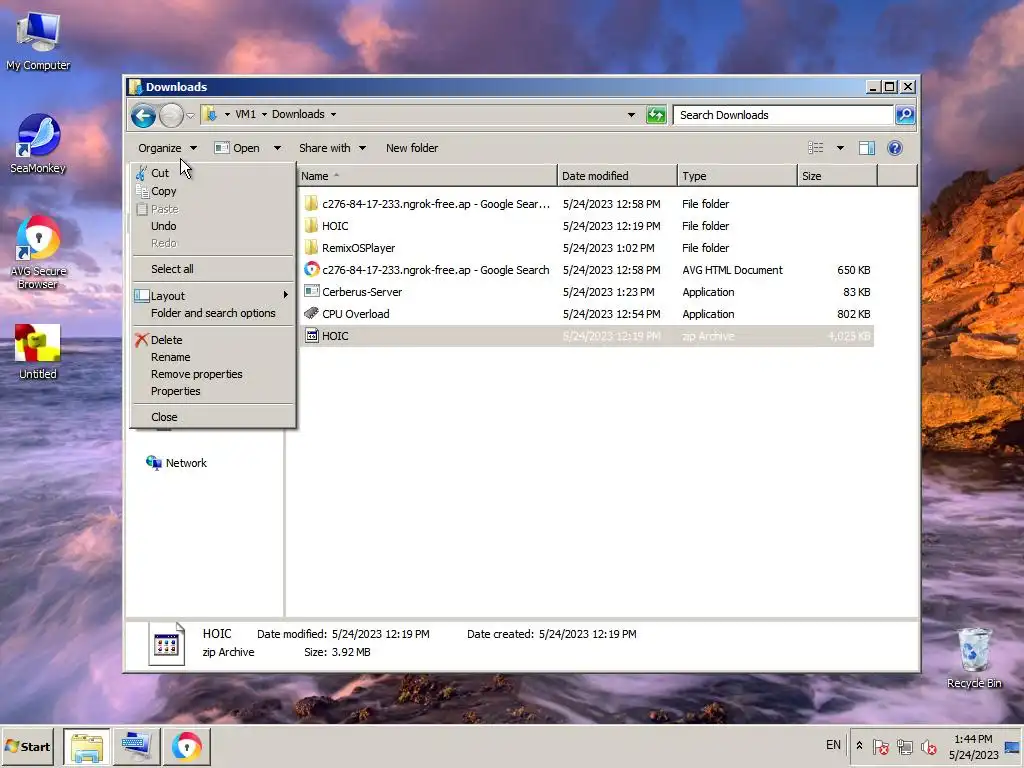The image size is (1024, 768).
Task: Choose Rename from Organize menu
Action: pyautogui.click(x=213, y=357)
